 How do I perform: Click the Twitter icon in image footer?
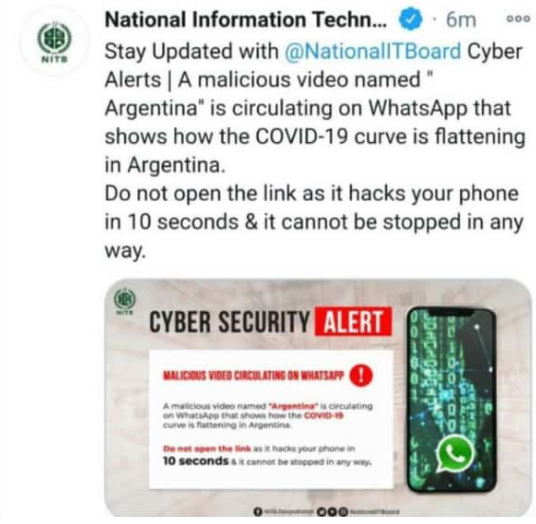tap(321, 512)
